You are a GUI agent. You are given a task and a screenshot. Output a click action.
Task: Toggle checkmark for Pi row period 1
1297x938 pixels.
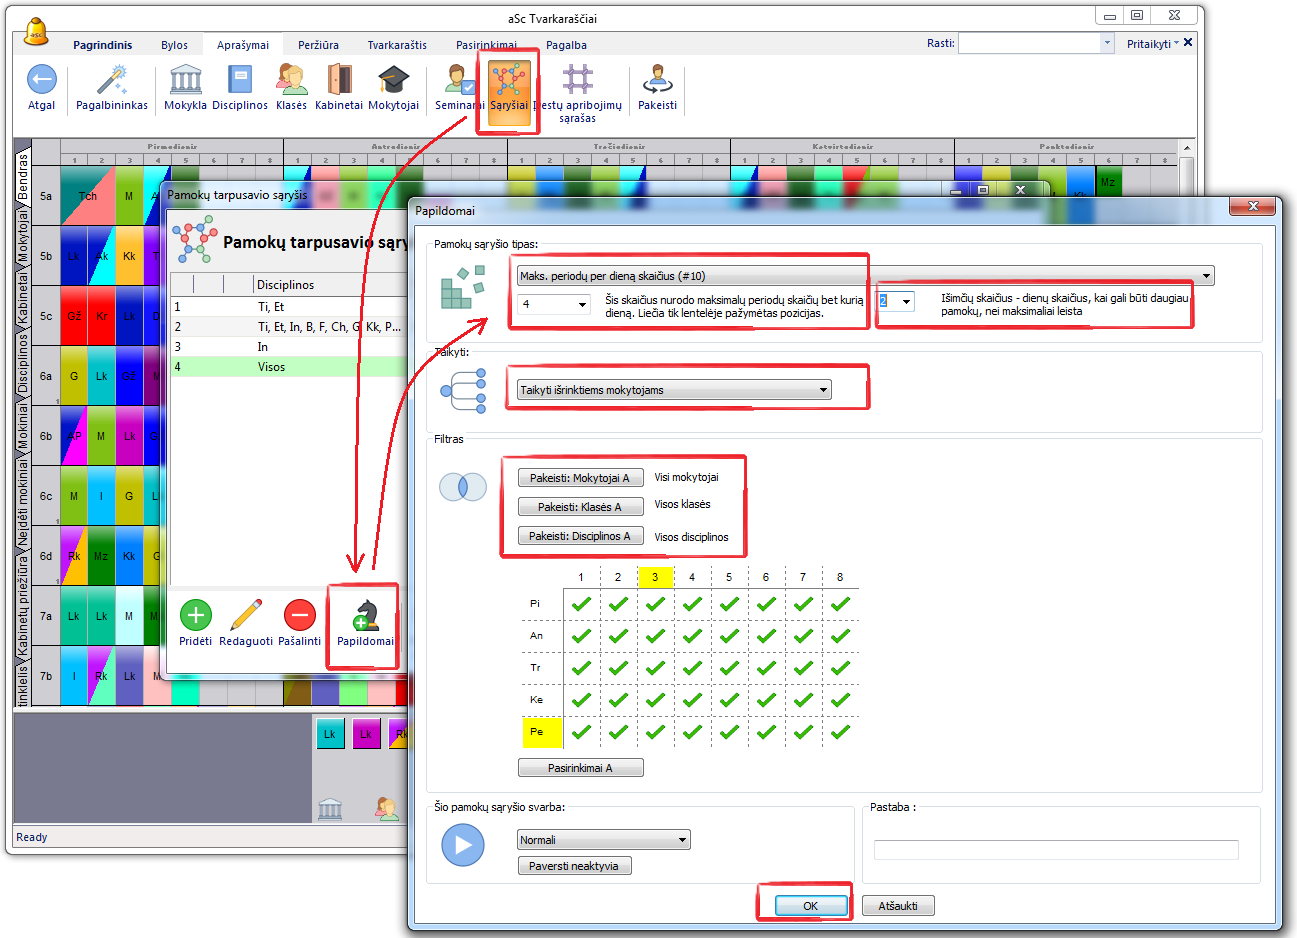coord(581,604)
